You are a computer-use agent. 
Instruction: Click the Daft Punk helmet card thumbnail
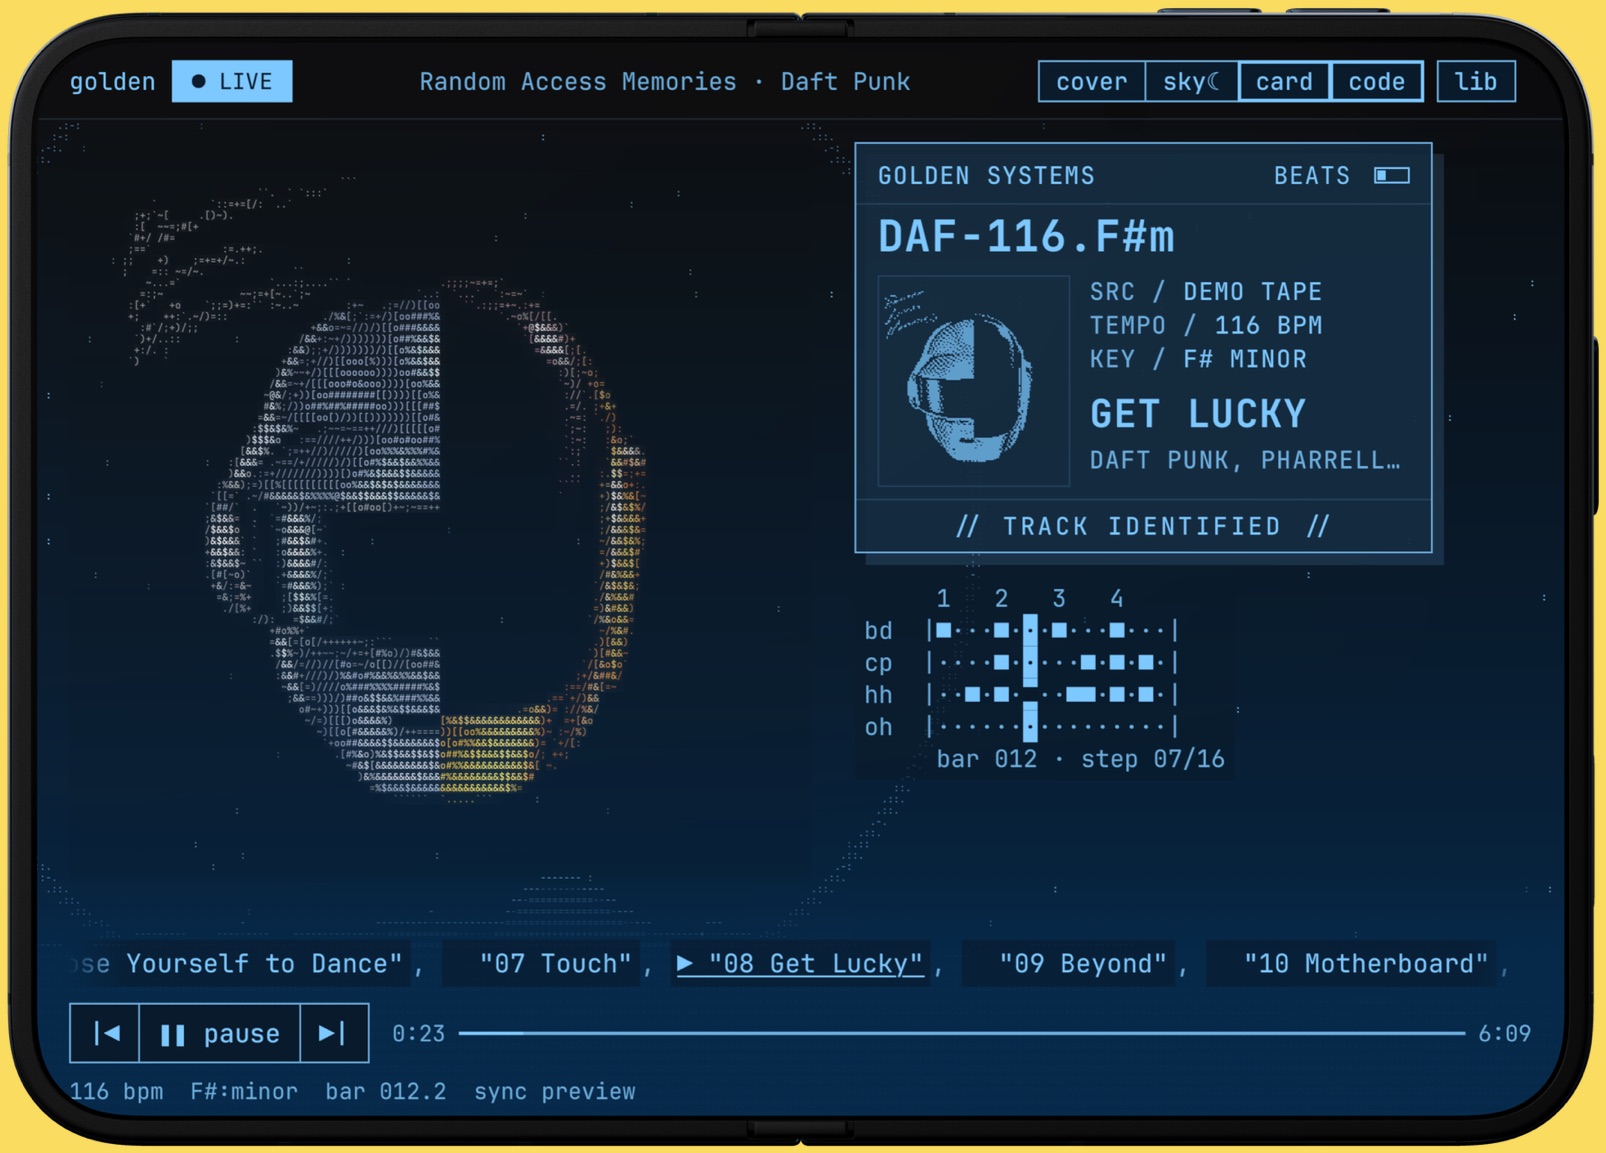point(973,381)
